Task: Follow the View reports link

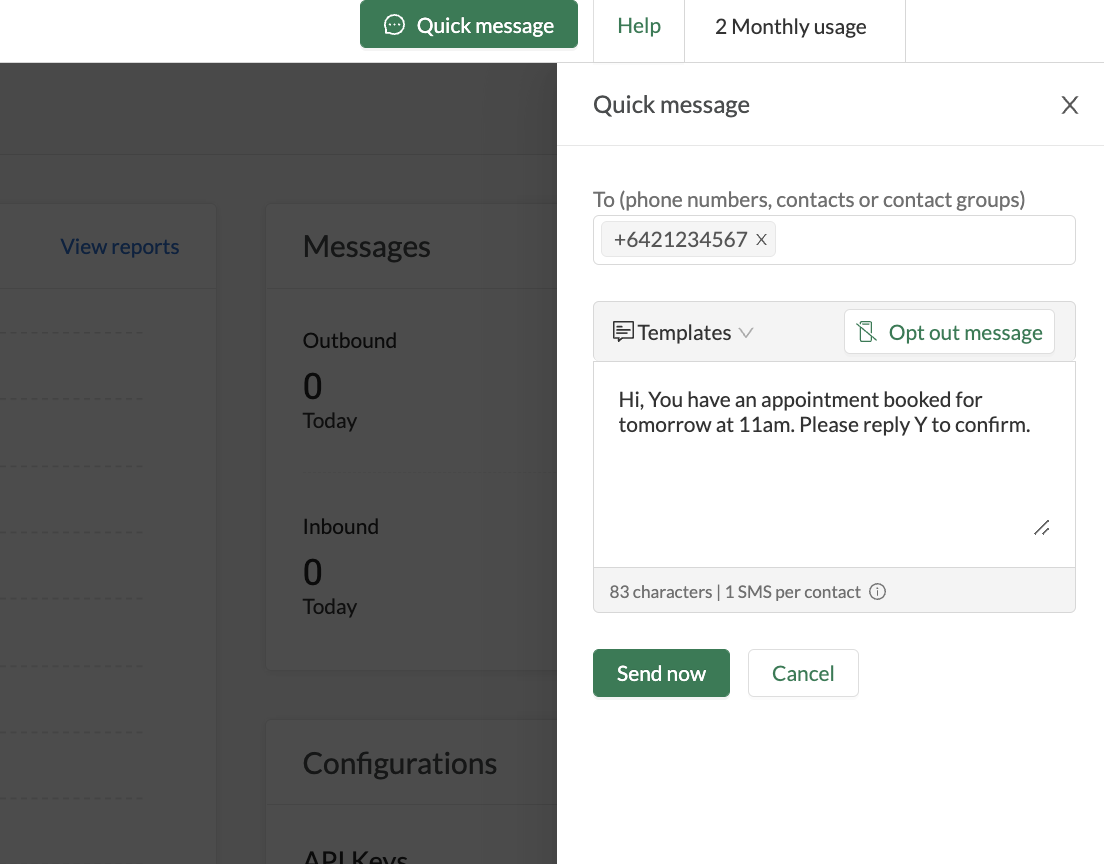Action: tap(120, 247)
